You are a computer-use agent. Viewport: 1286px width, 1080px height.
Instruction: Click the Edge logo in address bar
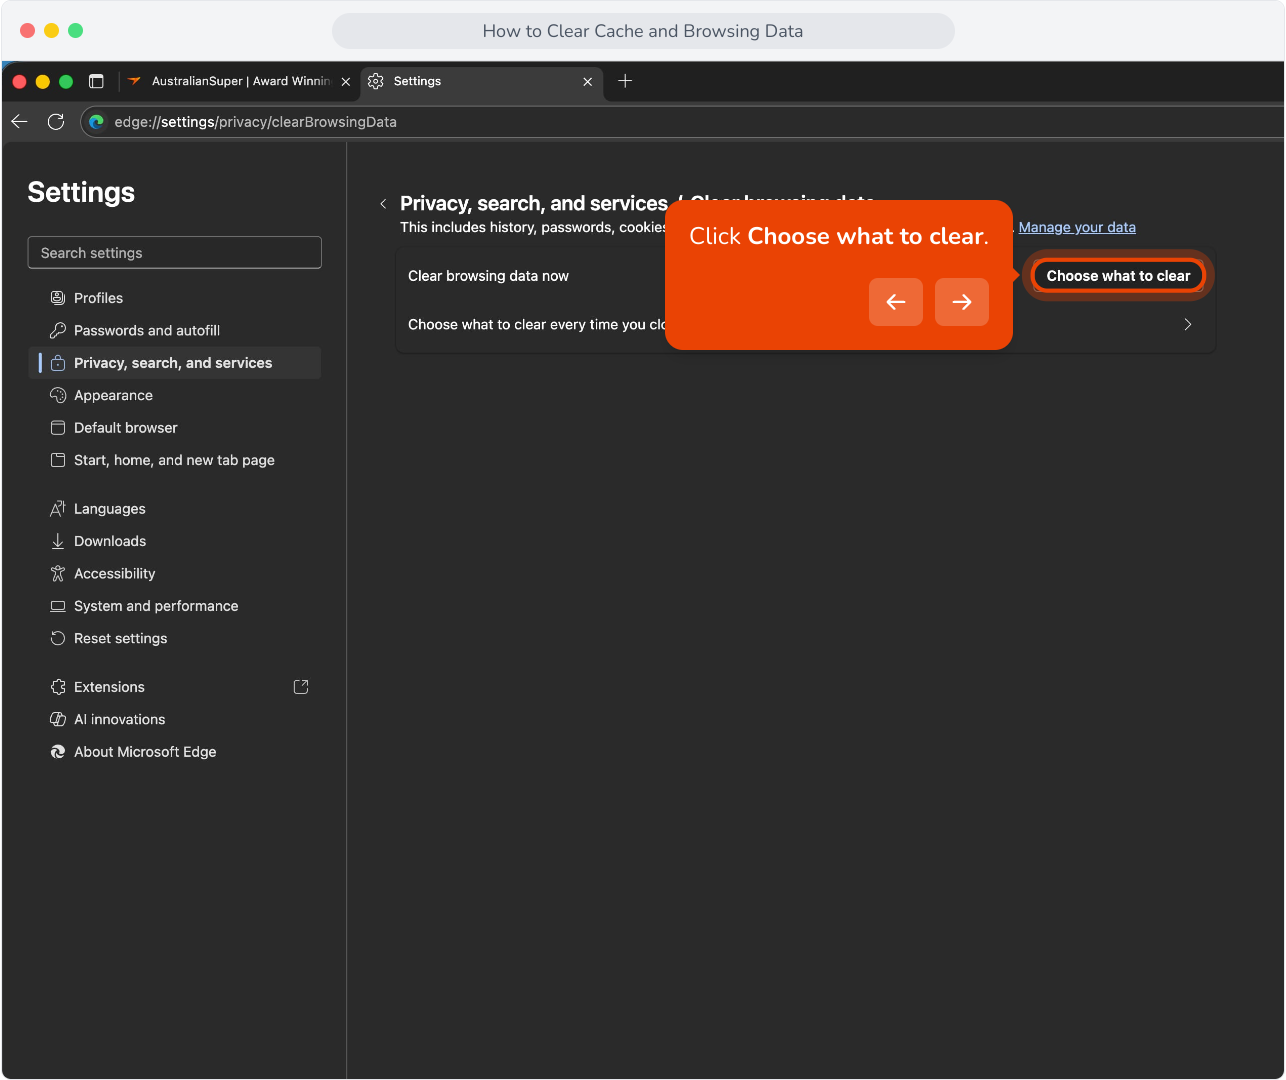(96, 122)
